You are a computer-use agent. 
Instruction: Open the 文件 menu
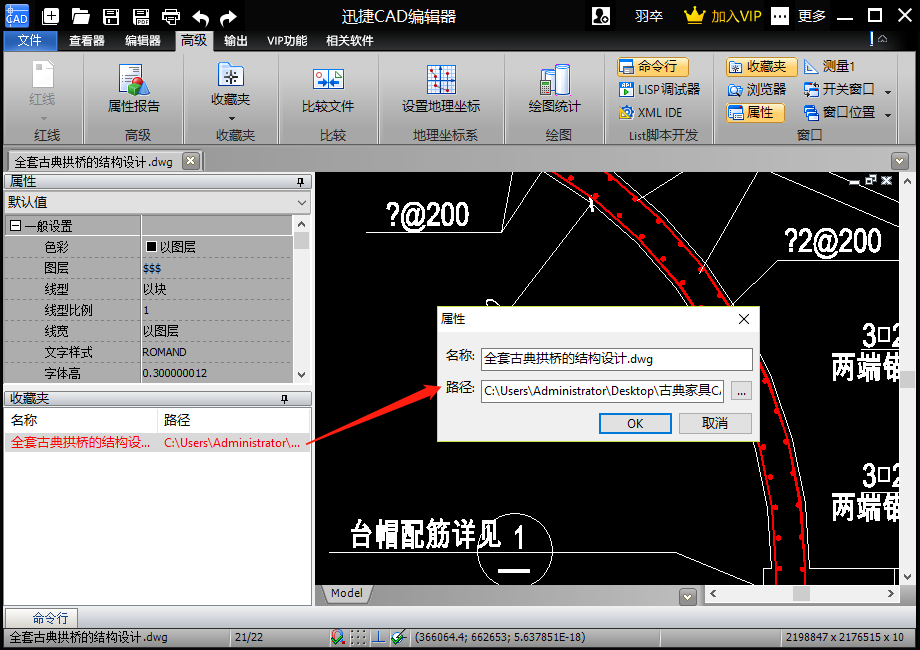click(30, 40)
